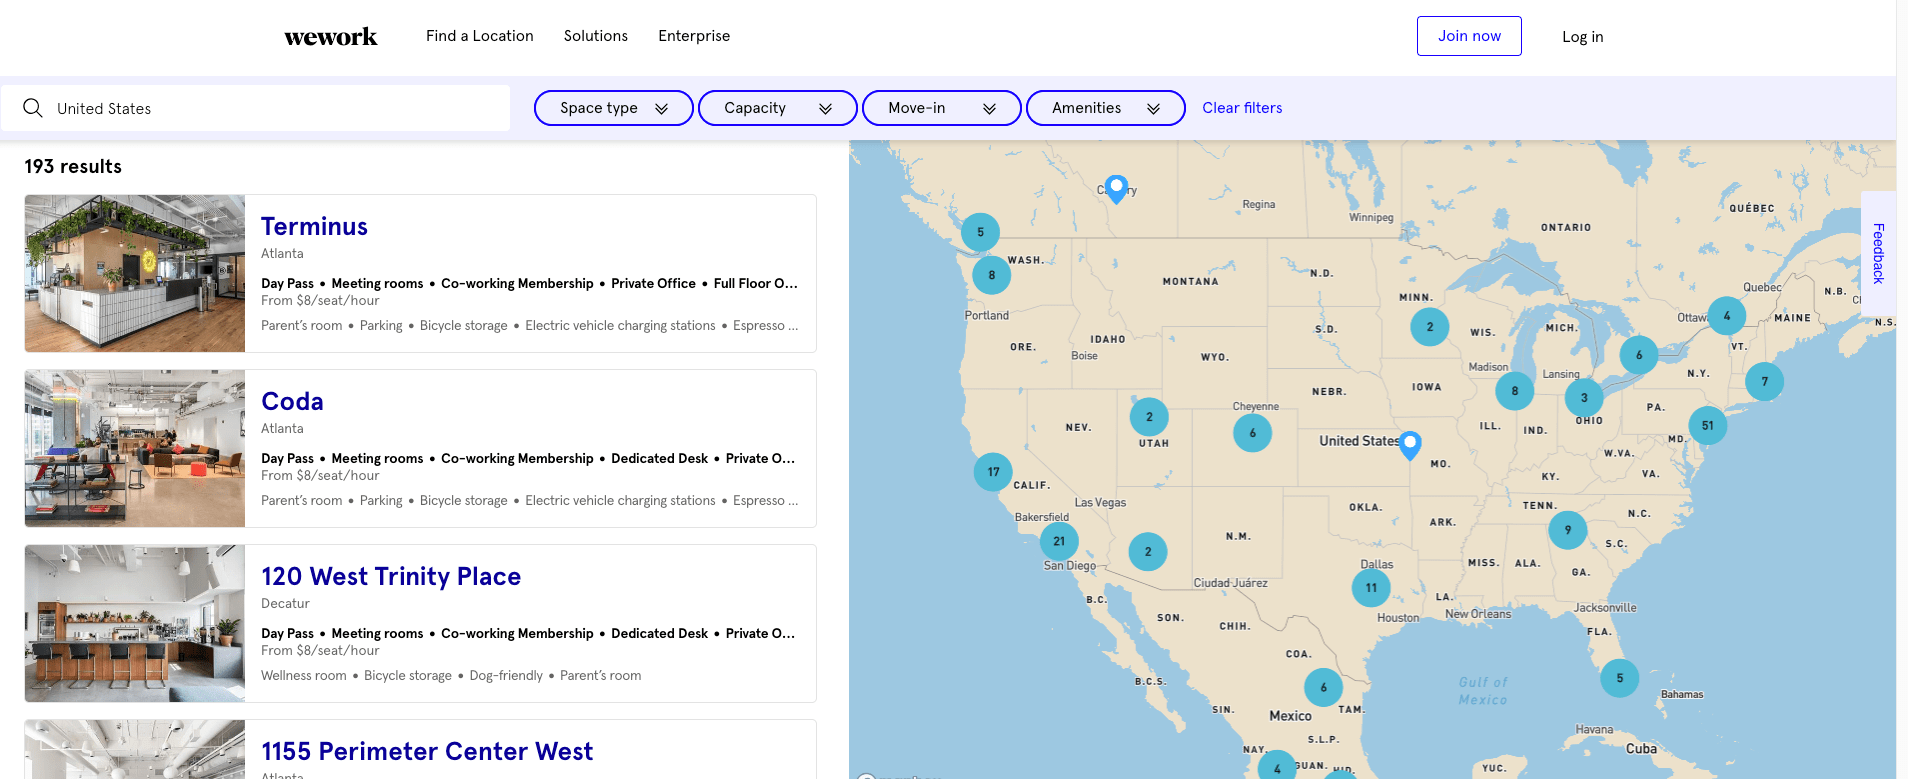Open map cluster 11 near Dallas
Image resolution: width=1908 pixels, height=779 pixels.
click(1371, 588)
